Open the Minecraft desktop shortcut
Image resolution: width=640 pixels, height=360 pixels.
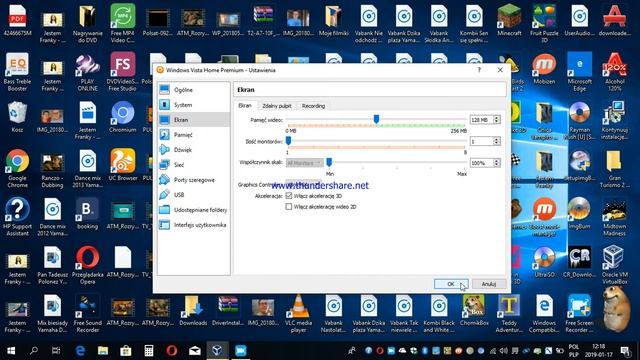509,20
